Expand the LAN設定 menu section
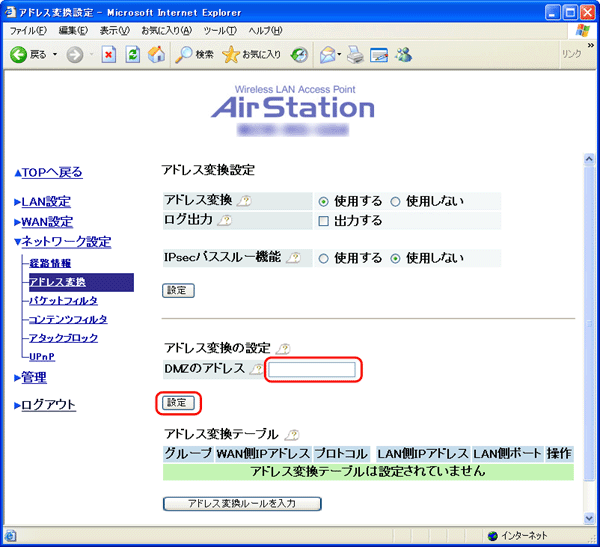The width and height of the screenshot is (600, 547). pos(46,202)
